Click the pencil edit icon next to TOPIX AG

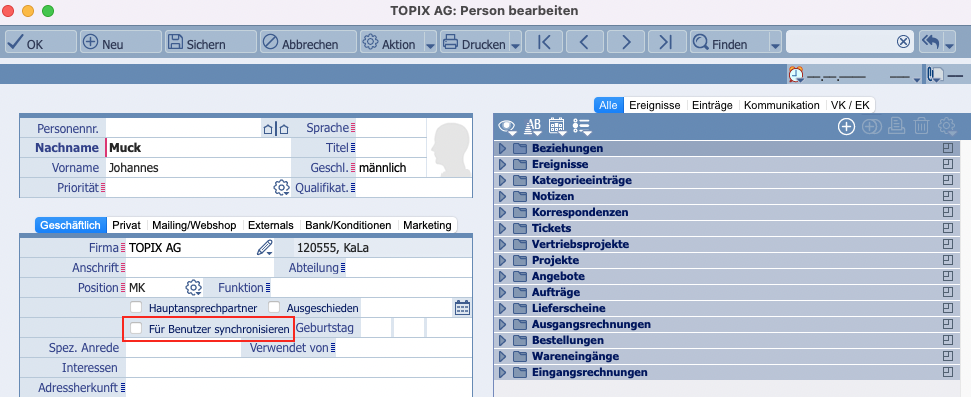click(x=264, y=248)
